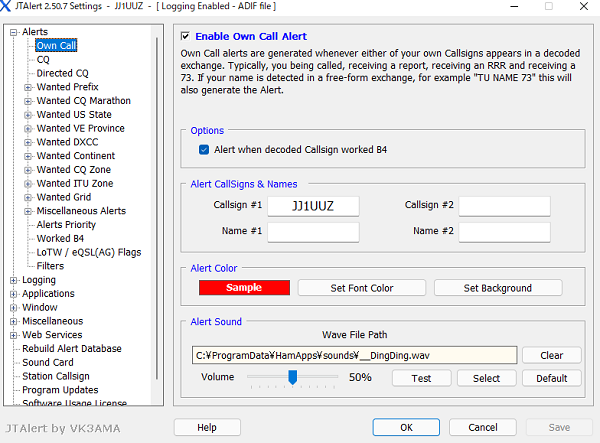Expand the Logging tree node
This screenshot has width=600, height=443.
click(13, 280)
